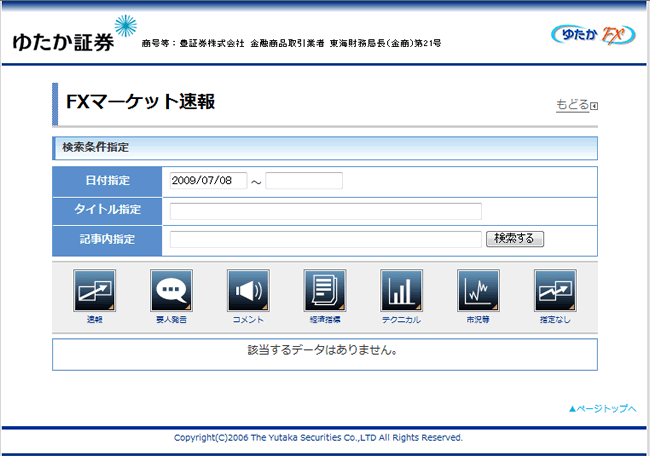Image resolution: width=650 pixels, height=462 pixels.
Task: Click the 日付指定 label cell
Action: tap(107, 182)
